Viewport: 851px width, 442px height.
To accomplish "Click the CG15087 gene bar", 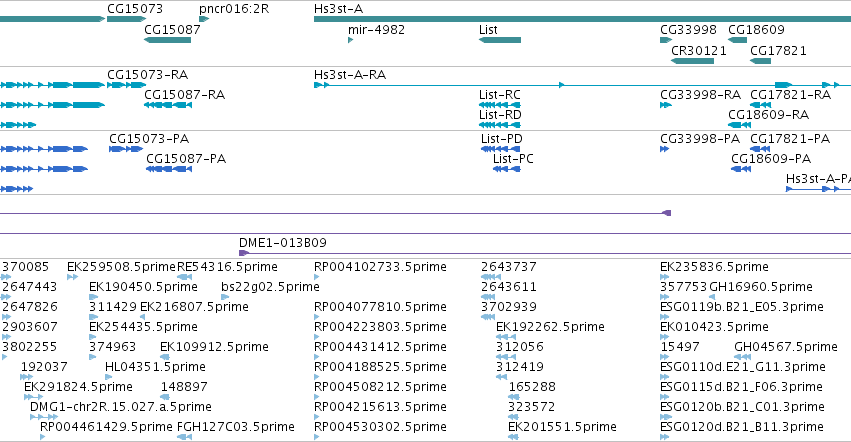I will [167, 40].
